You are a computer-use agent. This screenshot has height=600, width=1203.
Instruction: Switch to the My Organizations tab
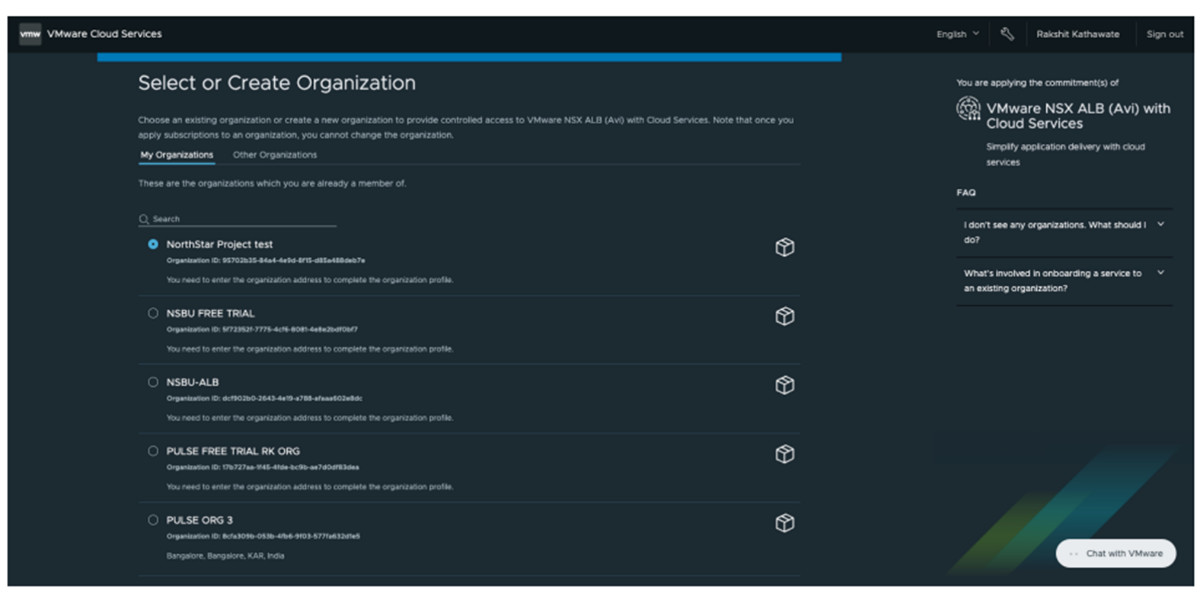(177, 155)
